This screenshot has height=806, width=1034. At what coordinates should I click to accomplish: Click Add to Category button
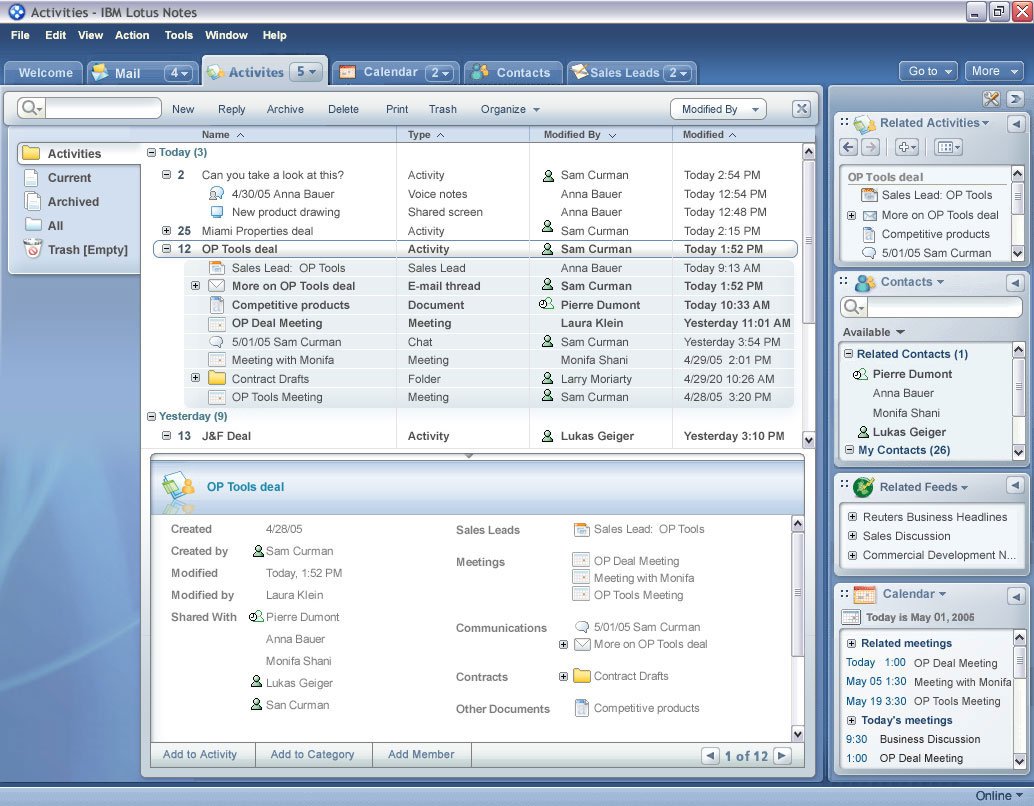pos(312,754)
